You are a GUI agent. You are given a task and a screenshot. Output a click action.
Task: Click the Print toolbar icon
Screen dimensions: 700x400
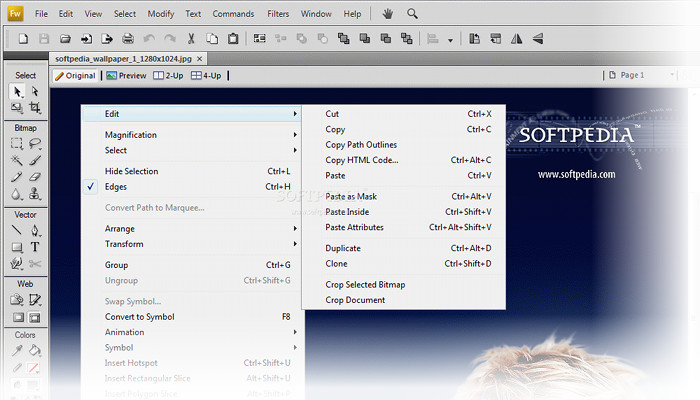click(x=128, y=39)
